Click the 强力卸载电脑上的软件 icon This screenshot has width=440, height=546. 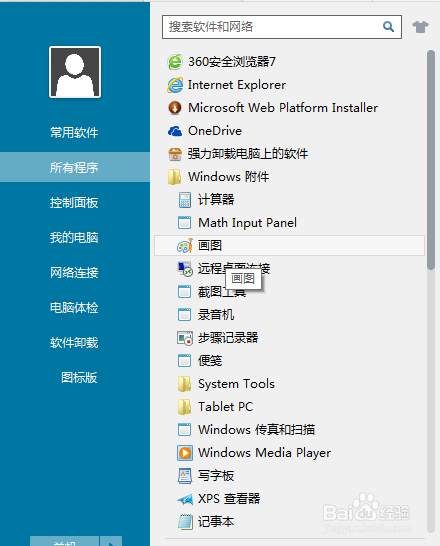pos(175,154)
